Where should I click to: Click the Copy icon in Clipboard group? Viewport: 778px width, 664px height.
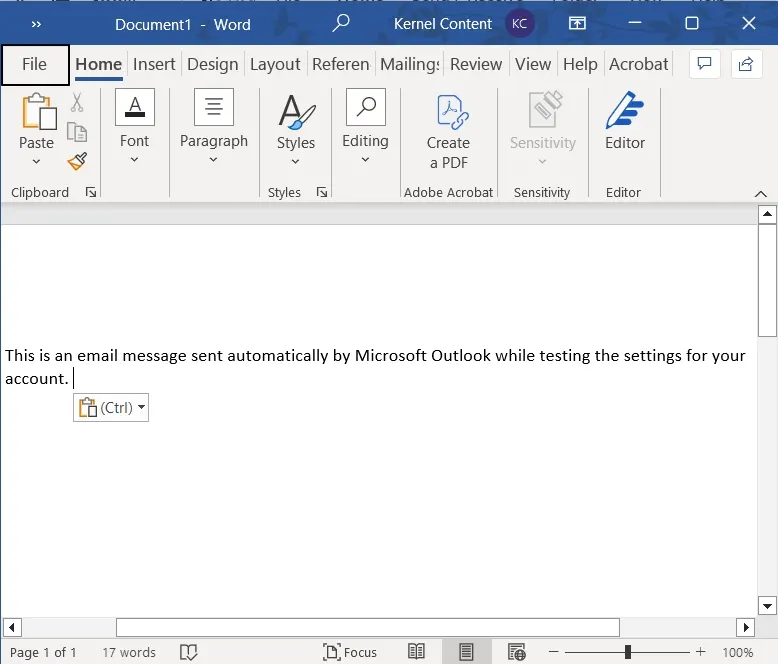[77, 132]
